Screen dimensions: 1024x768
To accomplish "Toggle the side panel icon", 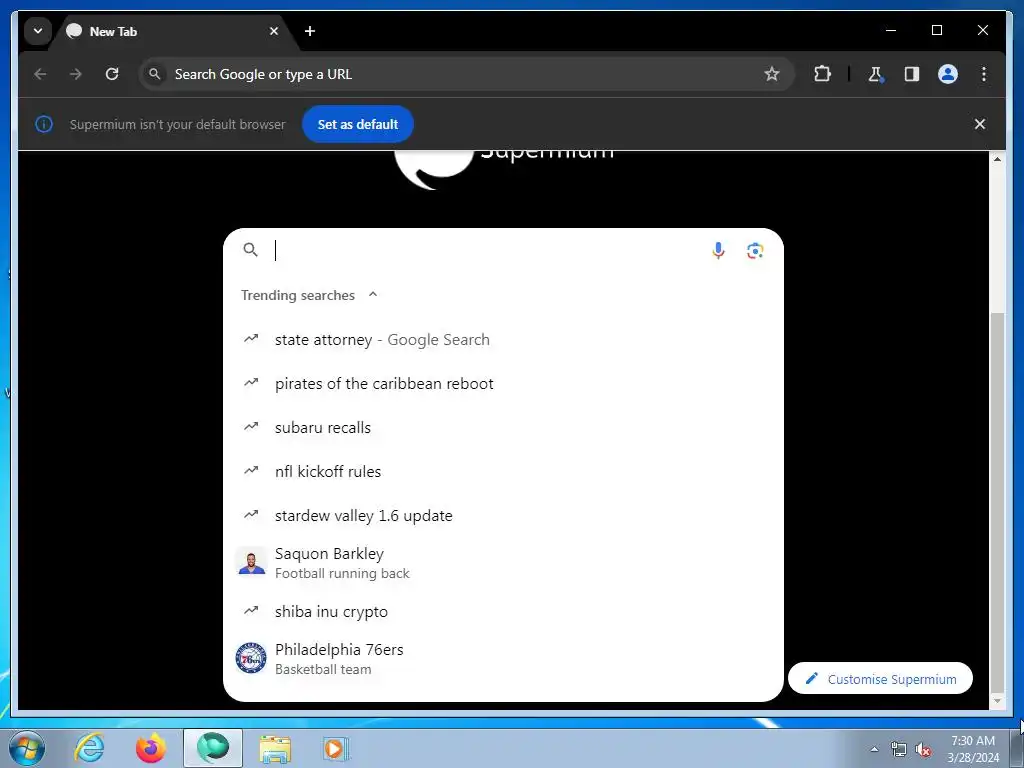I will point(912,74).
